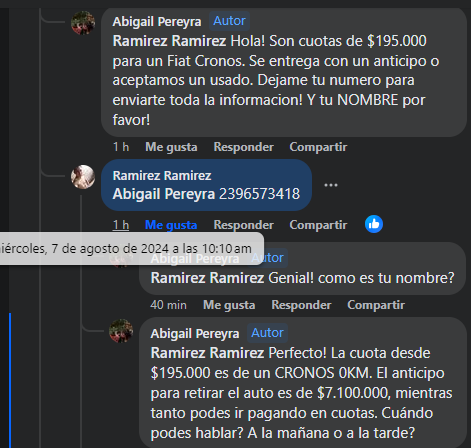The height and width of the screenshot is (448, 471).
Task: Click the Ramirez Ramirez mention in the Hola comment
Action: pyautogui.click(x=169, y=41)
